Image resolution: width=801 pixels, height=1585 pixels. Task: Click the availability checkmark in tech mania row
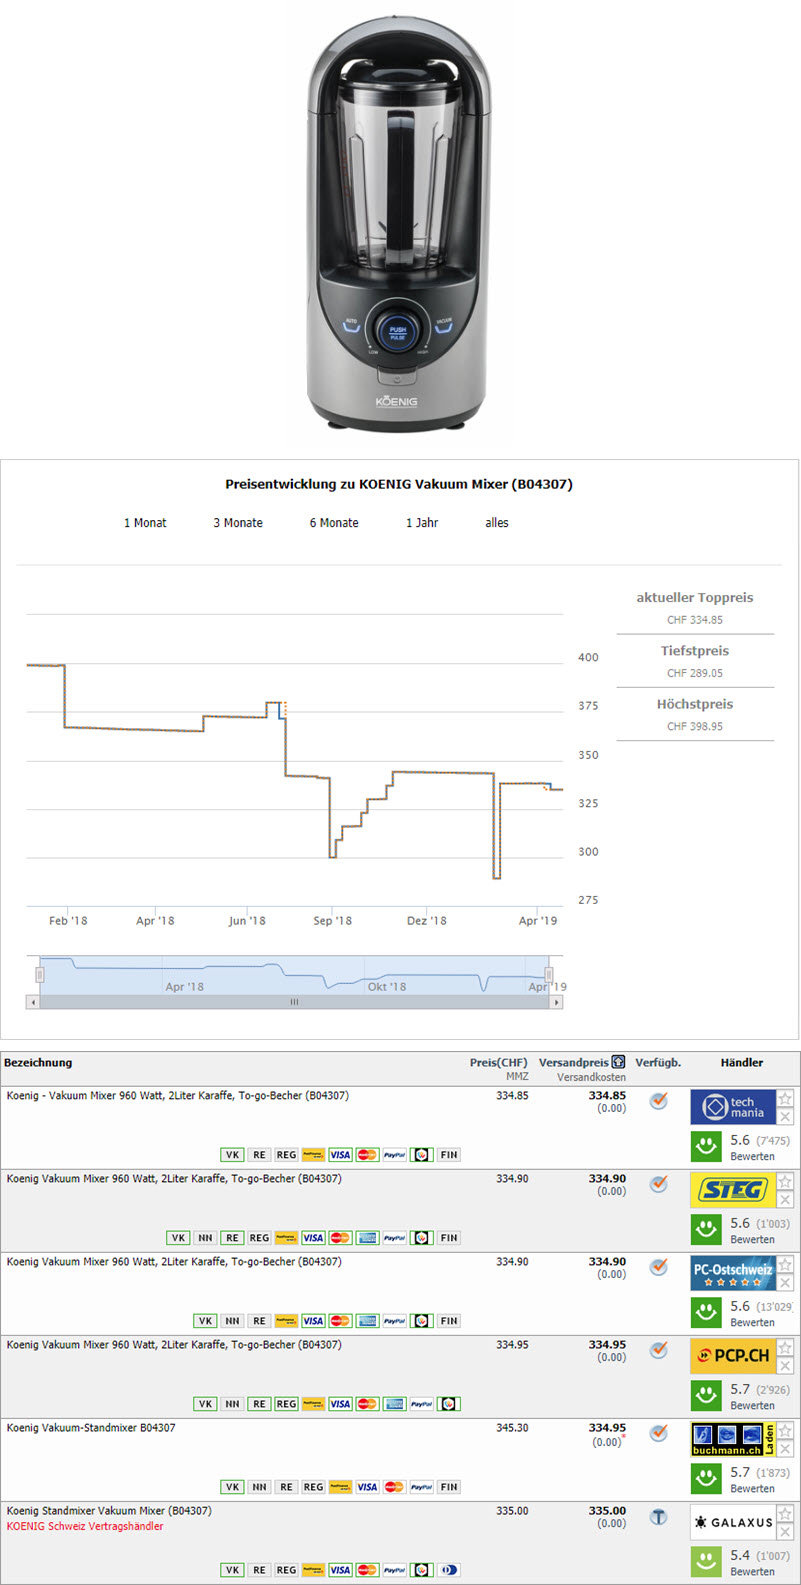(x=658, y=1101)
